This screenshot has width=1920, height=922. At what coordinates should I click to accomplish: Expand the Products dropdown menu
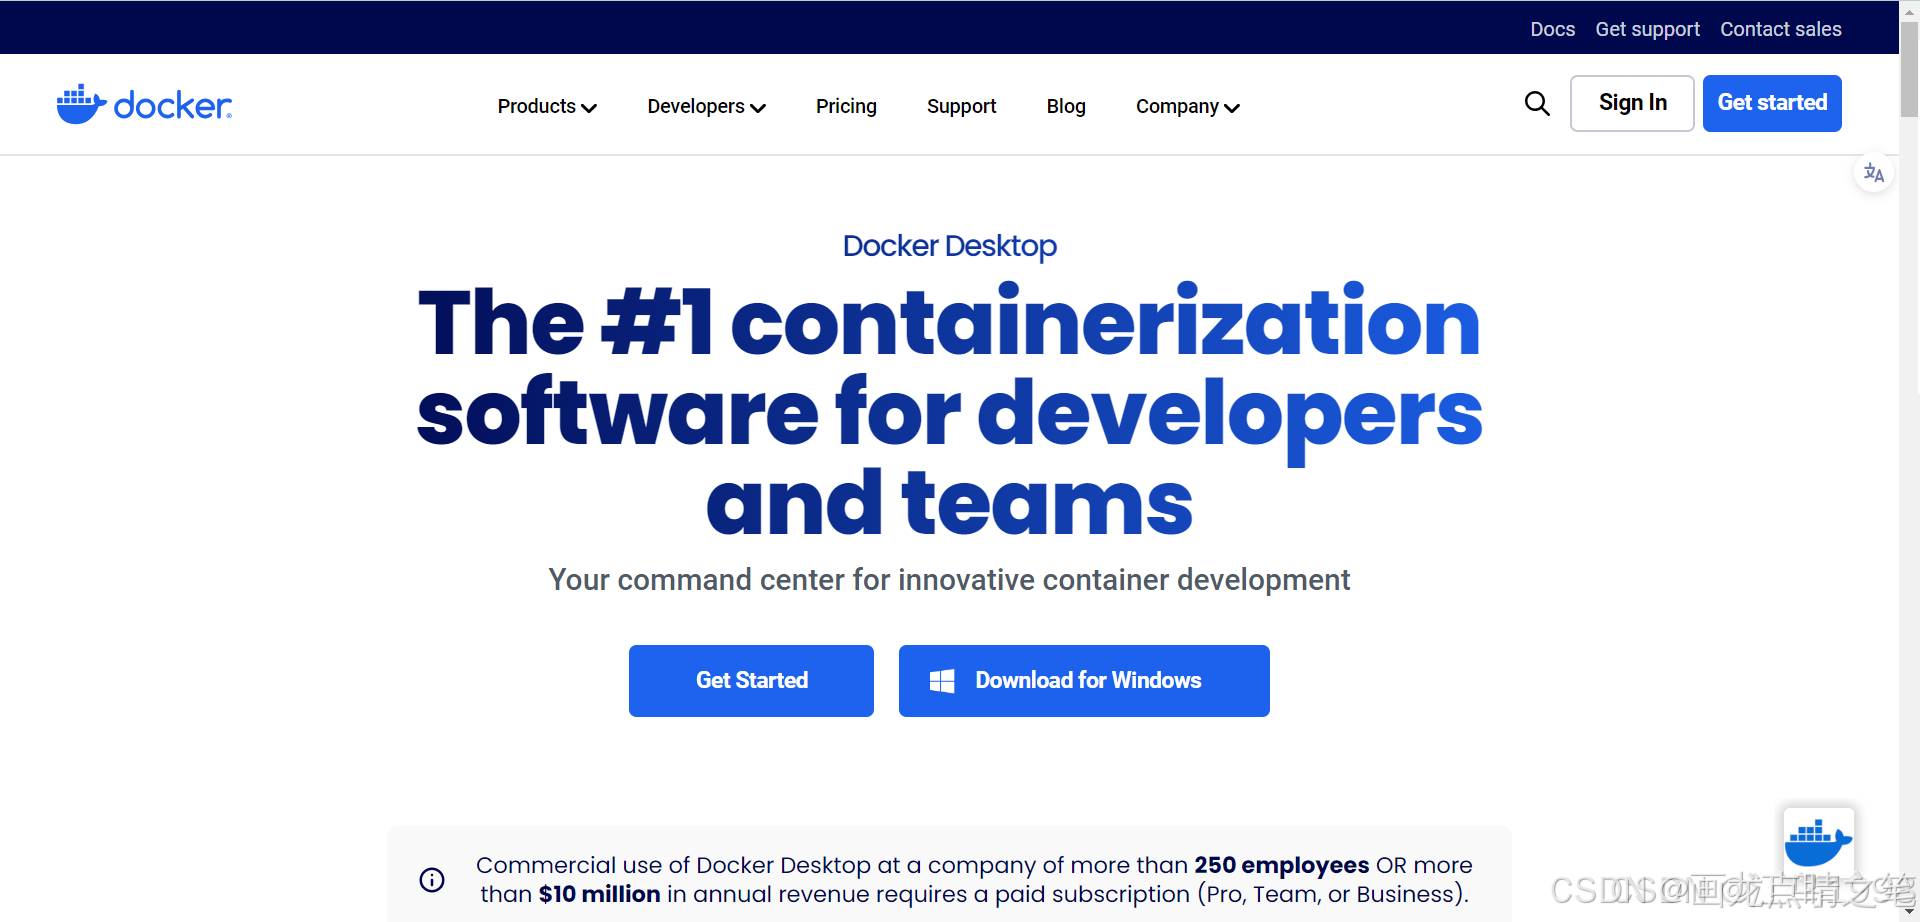(x=547, y=106)
